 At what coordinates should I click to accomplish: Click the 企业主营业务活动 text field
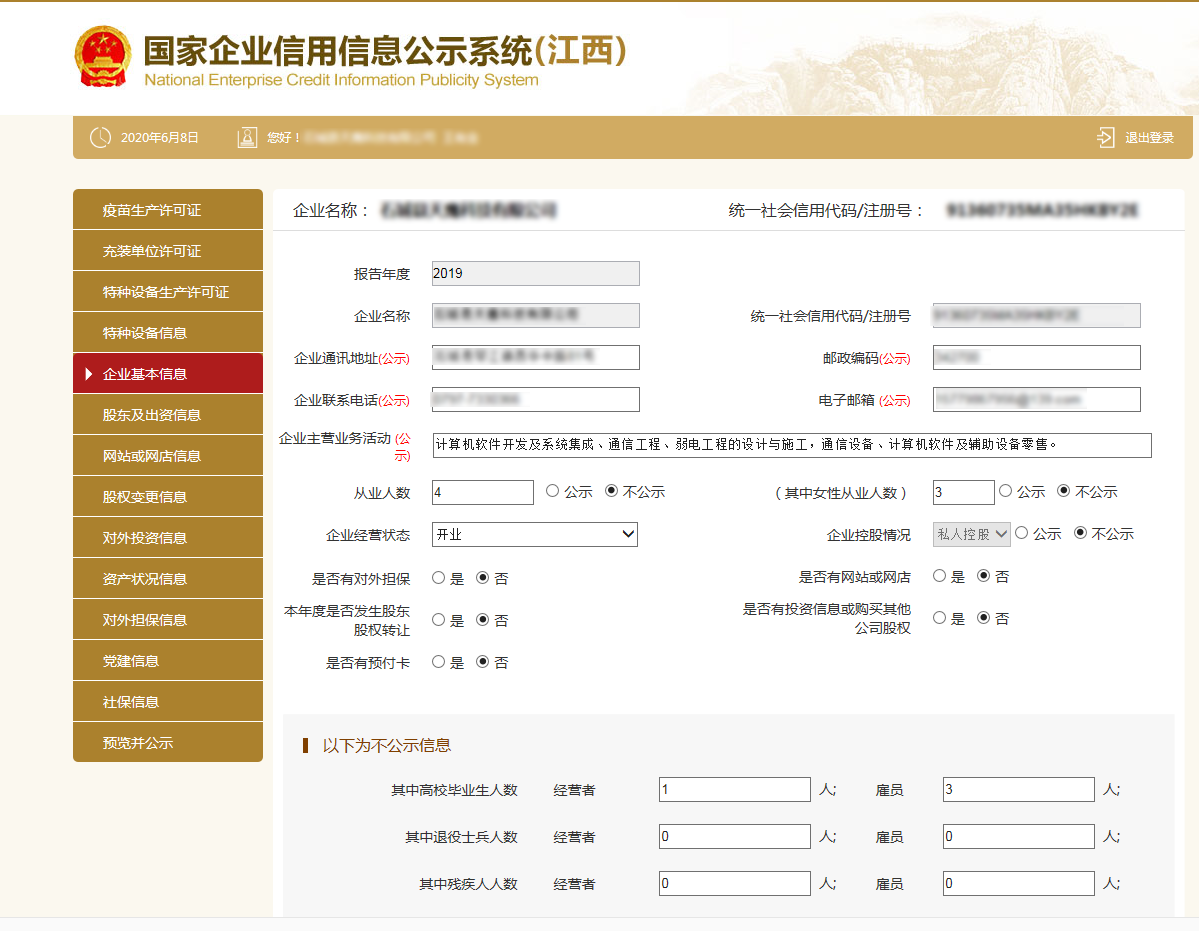pos(791,445)
